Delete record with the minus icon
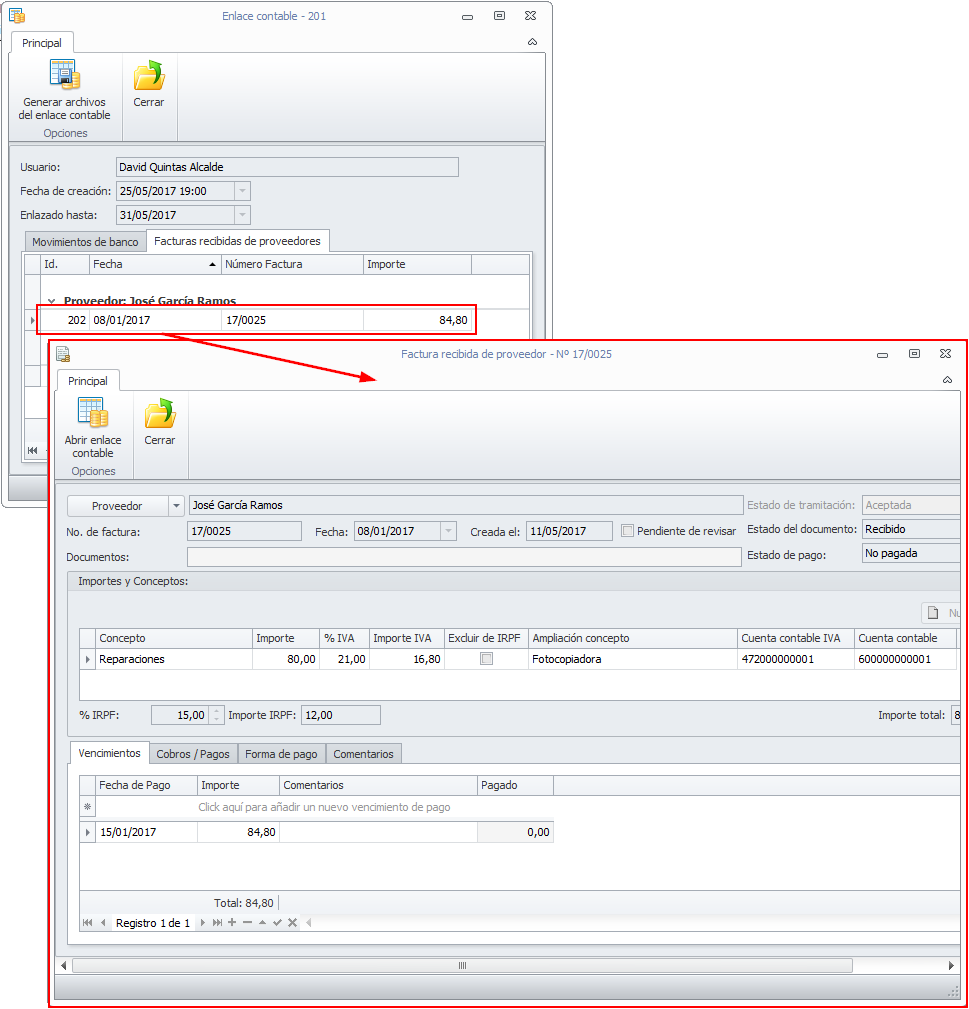 pos(247,923)
